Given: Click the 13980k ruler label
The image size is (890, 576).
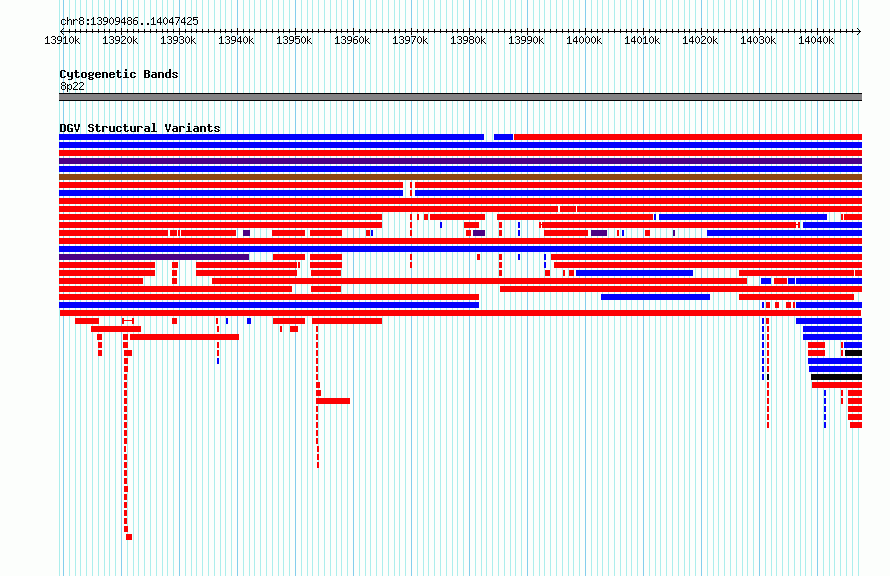Looking at the screenshot, I should tap(468, 40).
